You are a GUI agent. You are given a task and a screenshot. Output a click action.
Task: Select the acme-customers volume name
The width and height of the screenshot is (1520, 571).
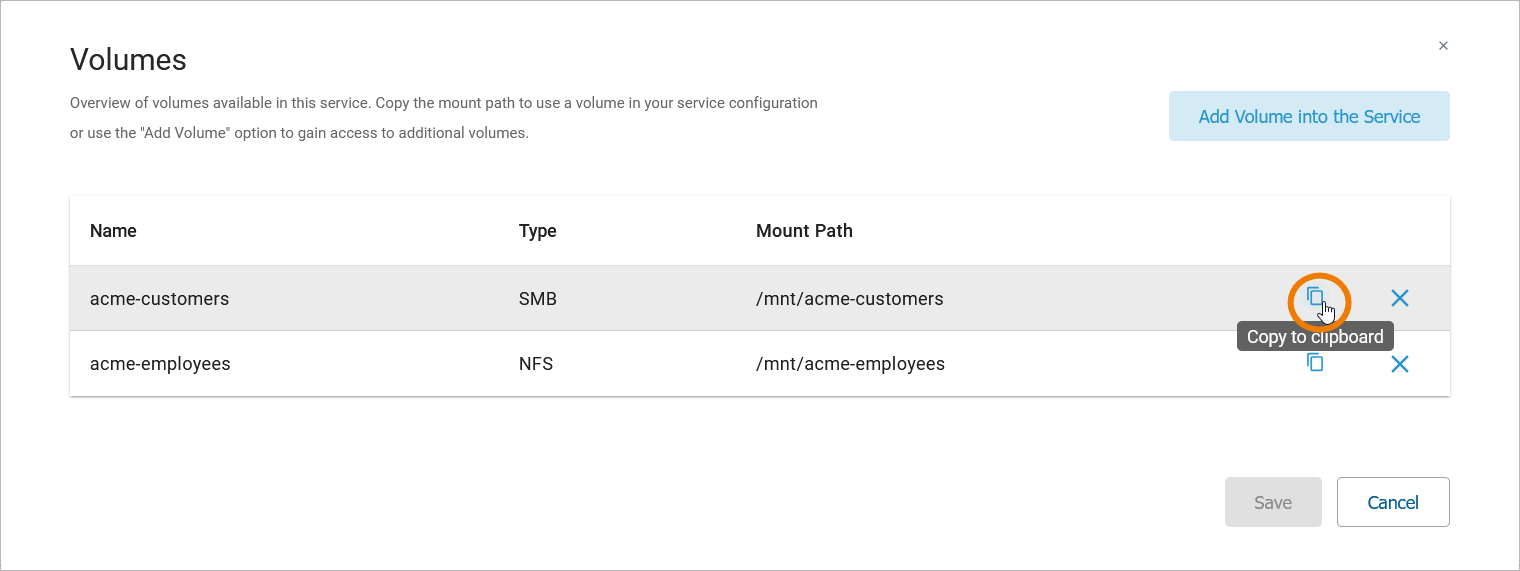tap(159, 298)
